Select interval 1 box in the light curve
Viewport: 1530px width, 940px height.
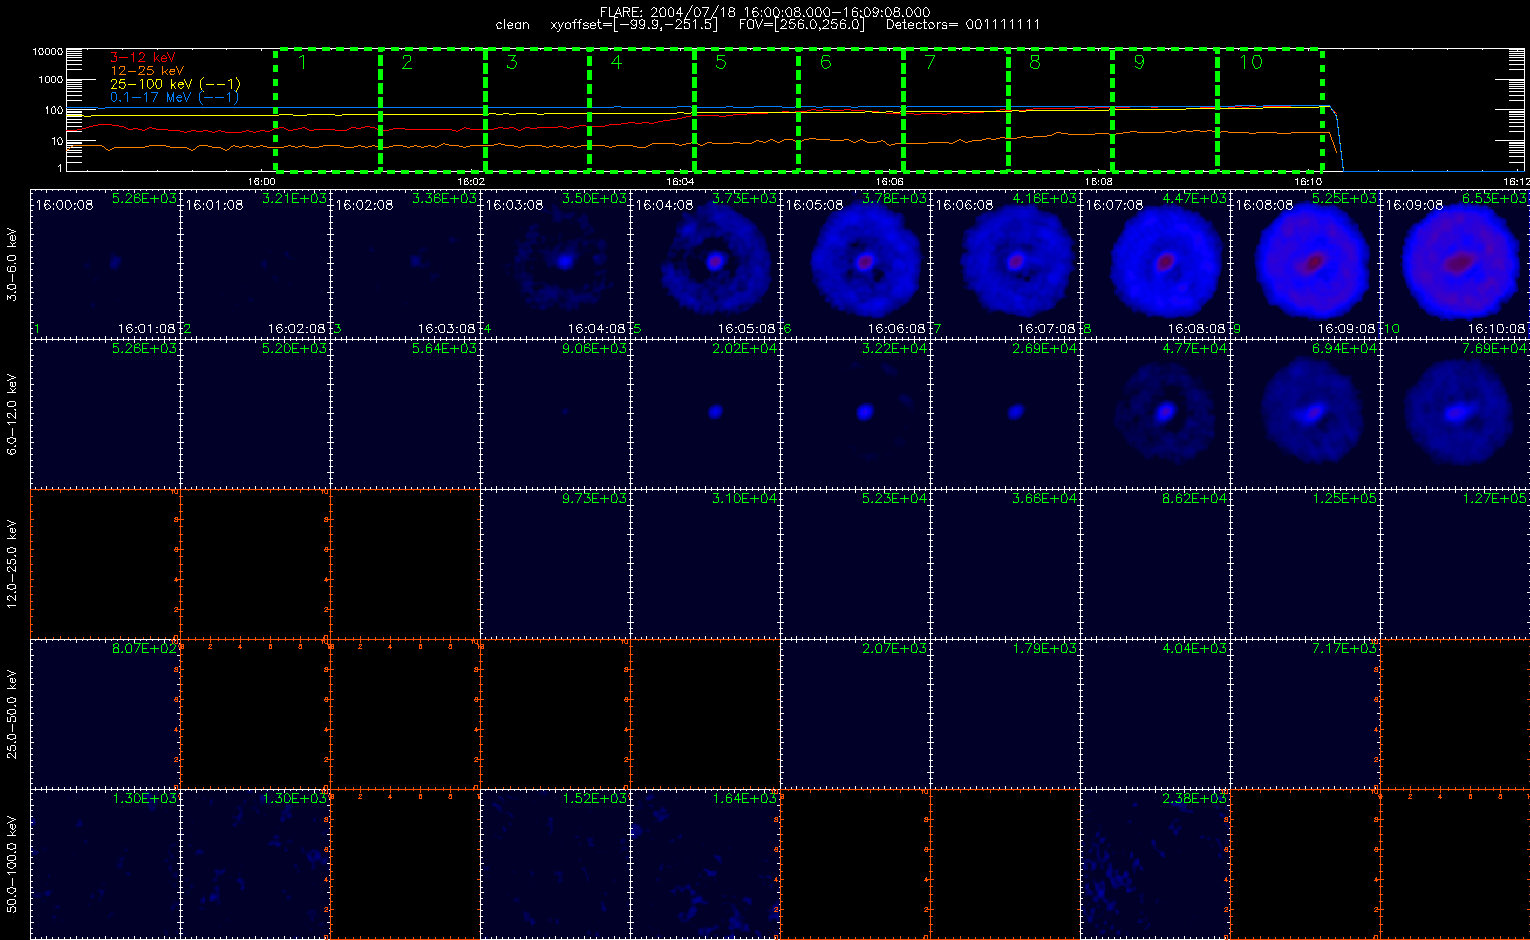tap(327, 110)
